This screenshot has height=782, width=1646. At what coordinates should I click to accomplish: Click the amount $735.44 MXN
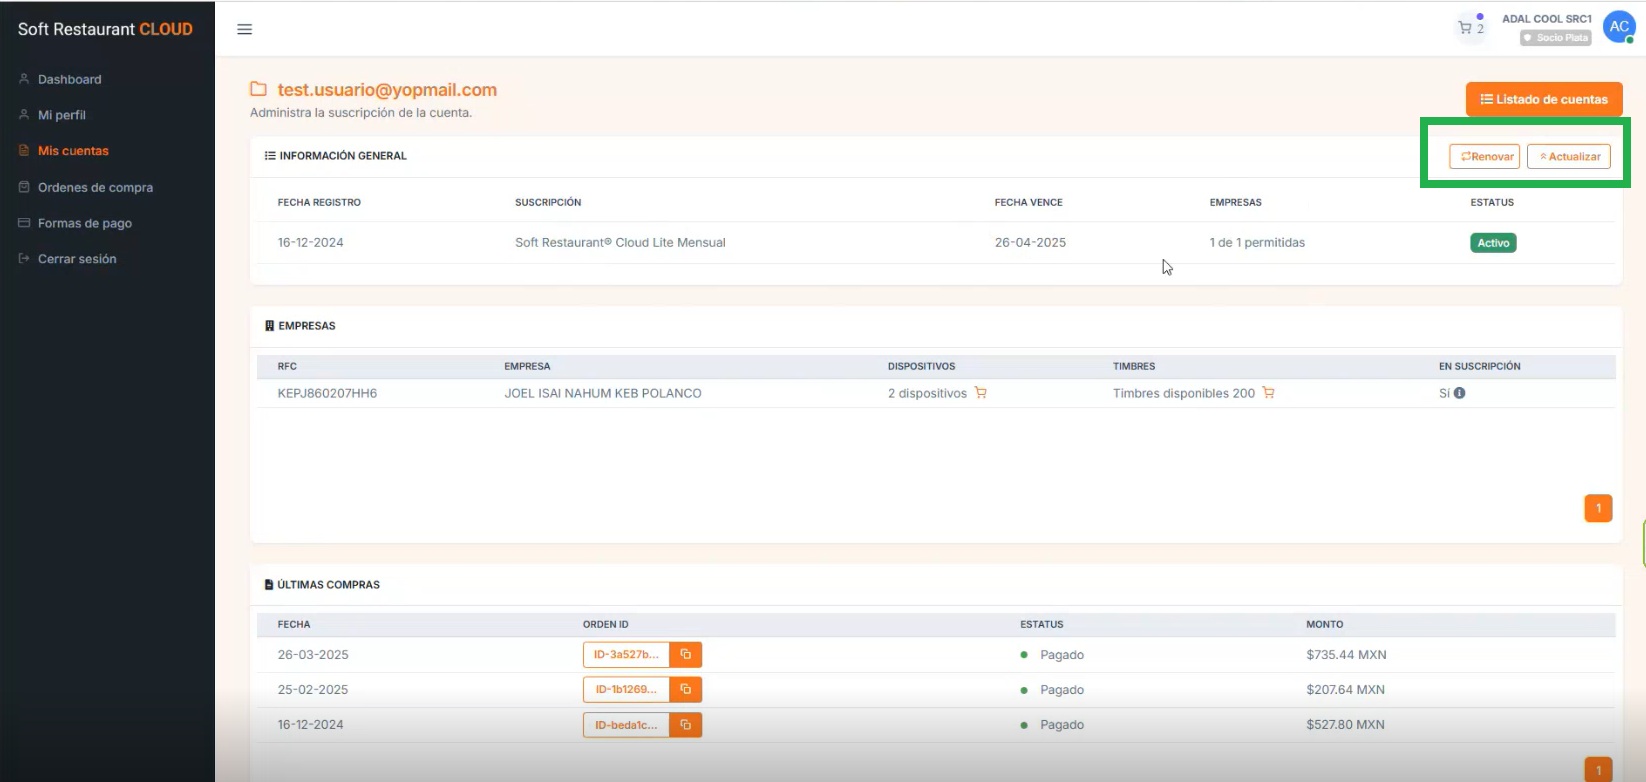click(1346, 655)
